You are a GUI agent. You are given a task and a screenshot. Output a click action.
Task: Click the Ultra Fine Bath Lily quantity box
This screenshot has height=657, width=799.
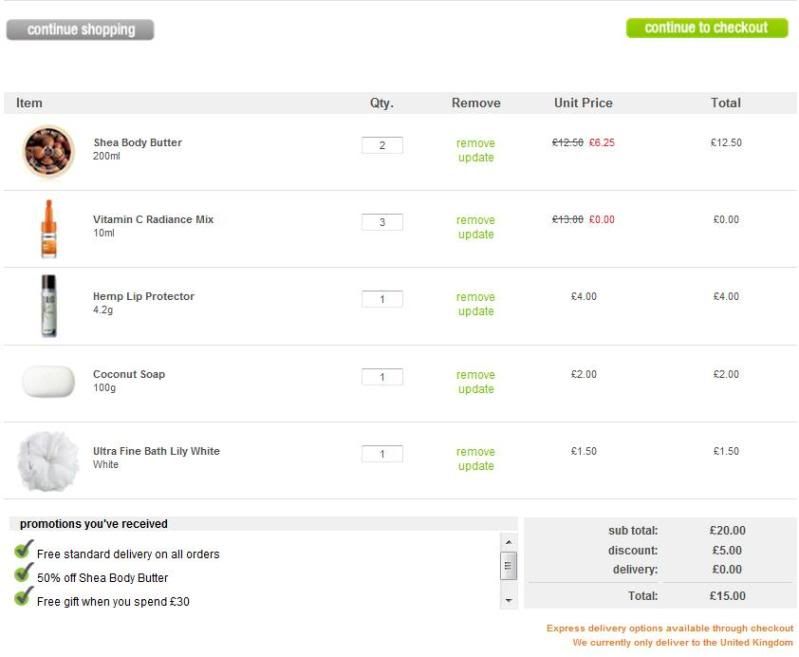click(382, 455)
